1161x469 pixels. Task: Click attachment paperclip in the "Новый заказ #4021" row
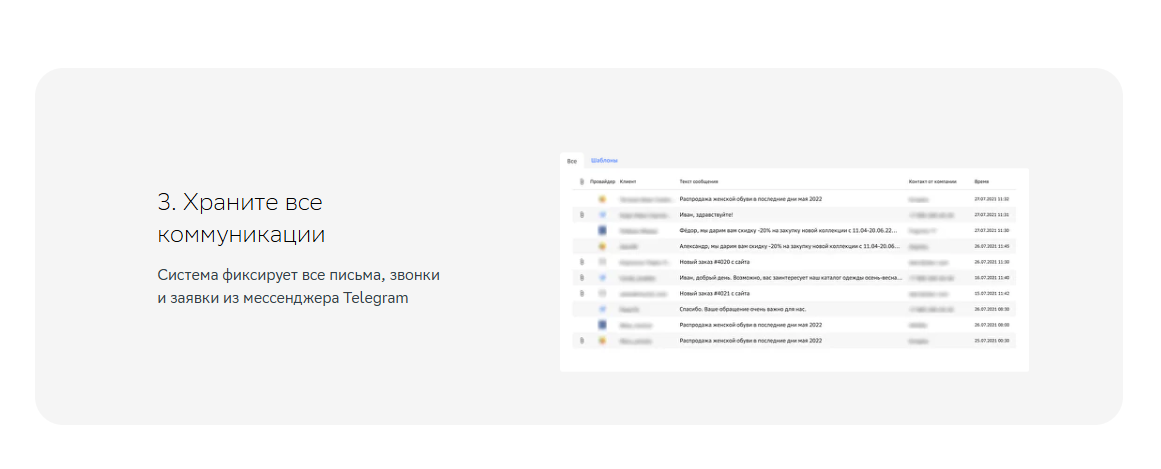582,293
